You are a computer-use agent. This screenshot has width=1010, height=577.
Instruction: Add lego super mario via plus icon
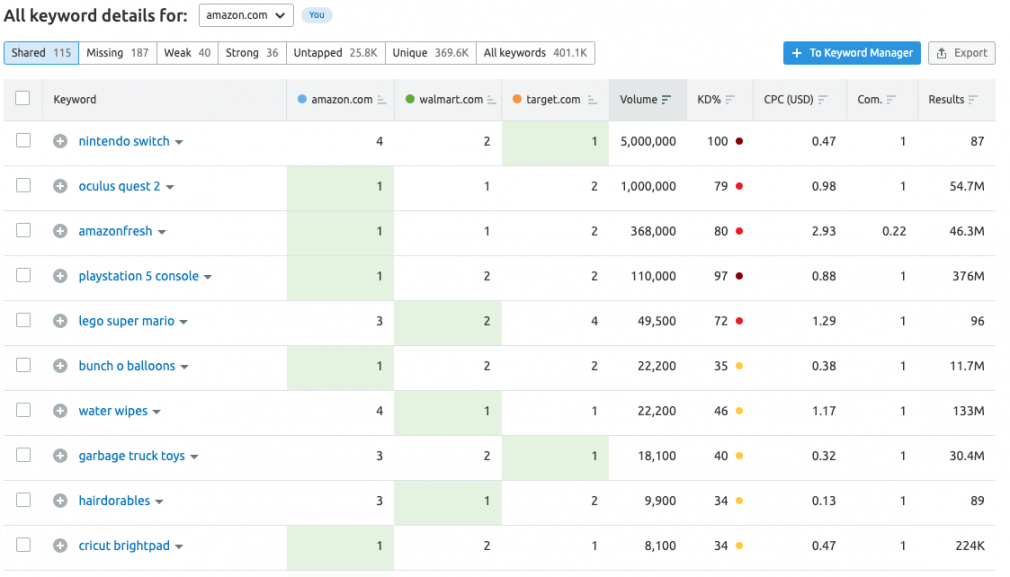[x=60, y=321]
